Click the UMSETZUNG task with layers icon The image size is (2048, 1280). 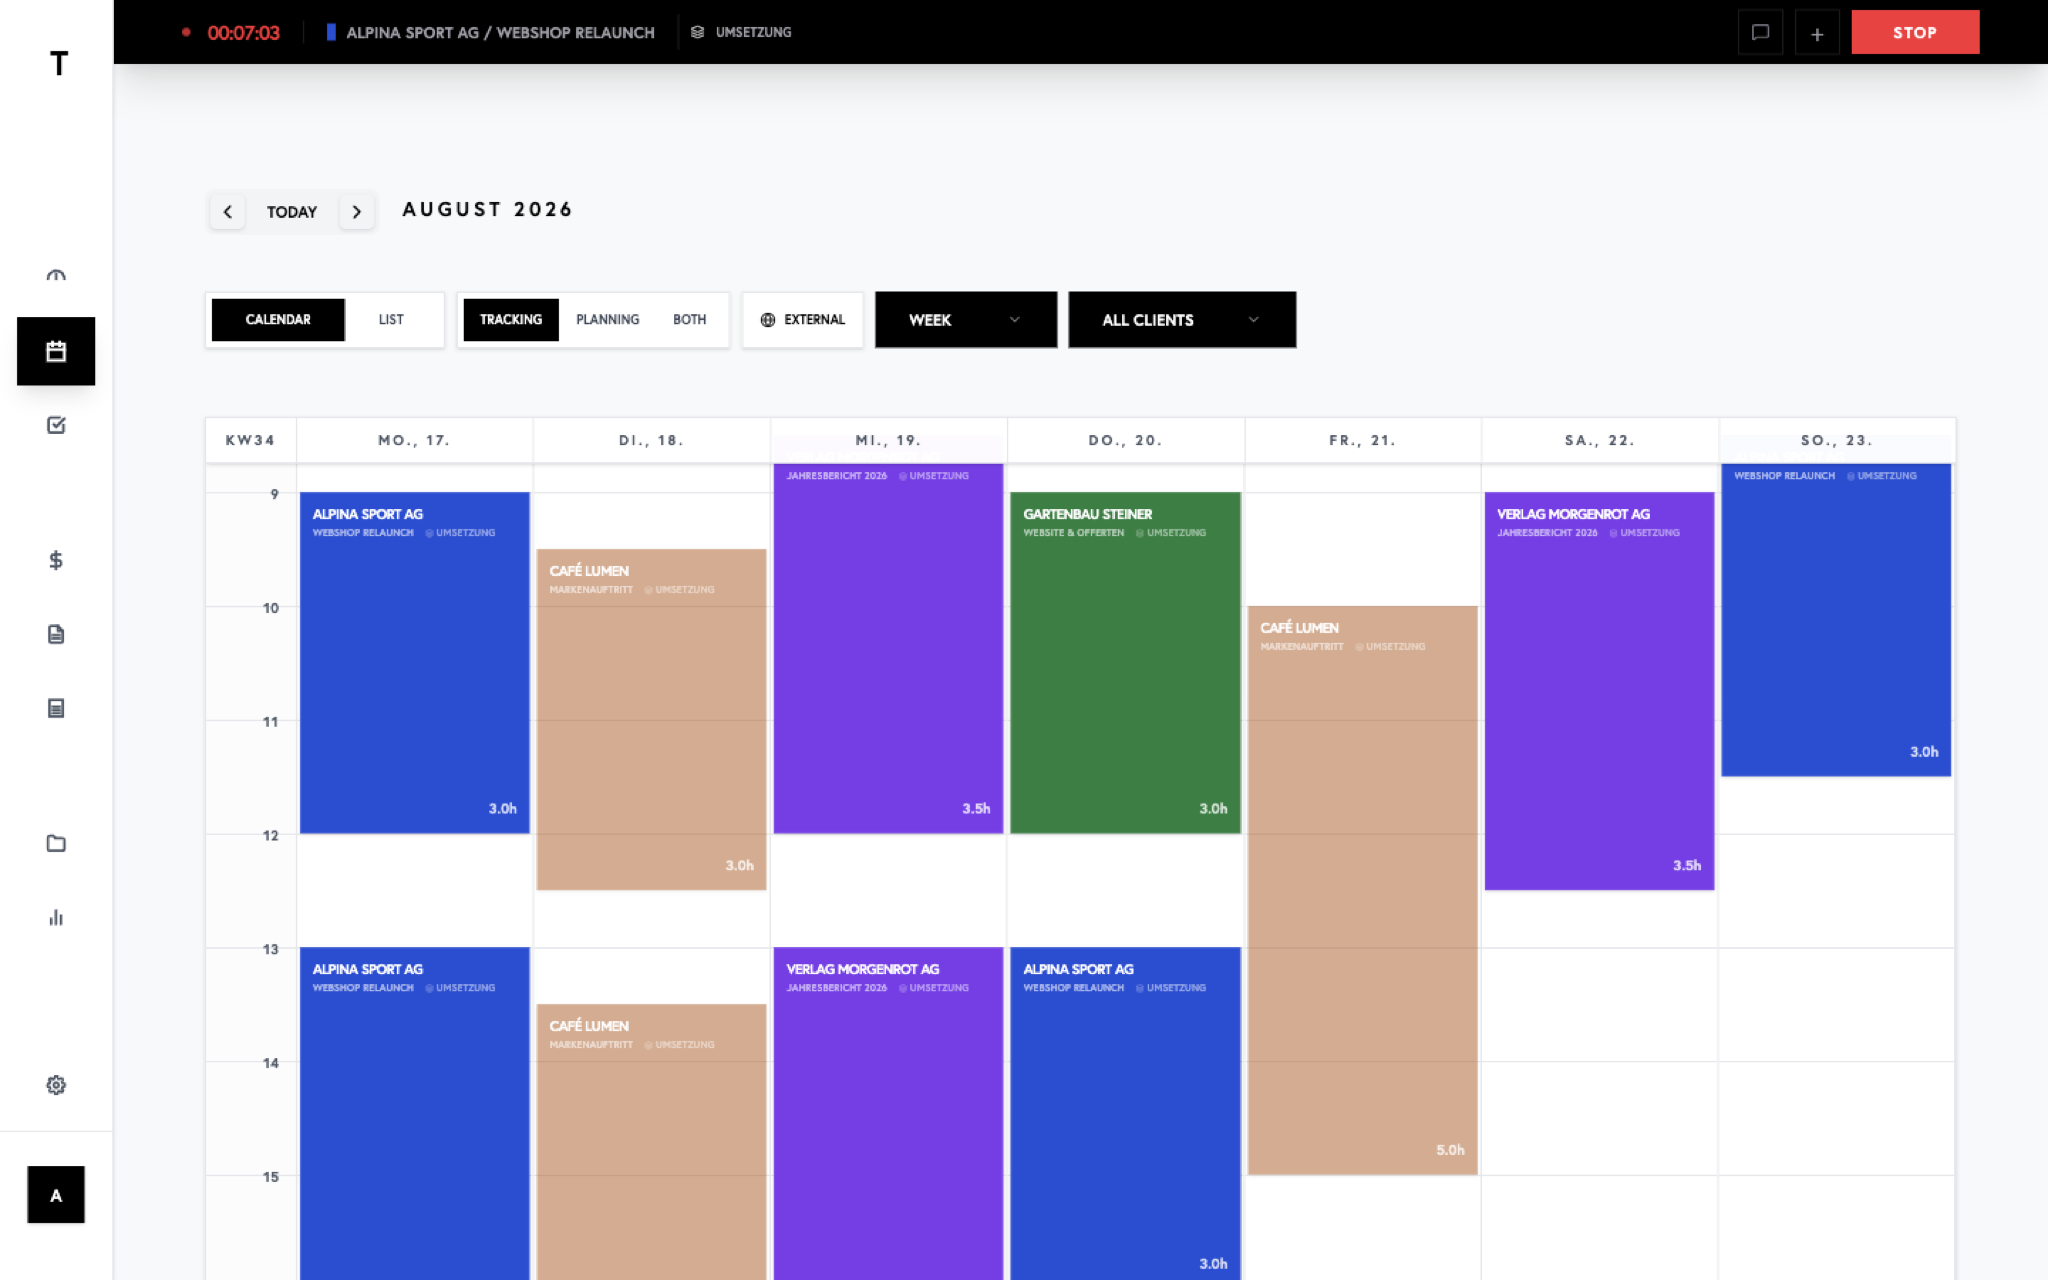pos(741,32)
